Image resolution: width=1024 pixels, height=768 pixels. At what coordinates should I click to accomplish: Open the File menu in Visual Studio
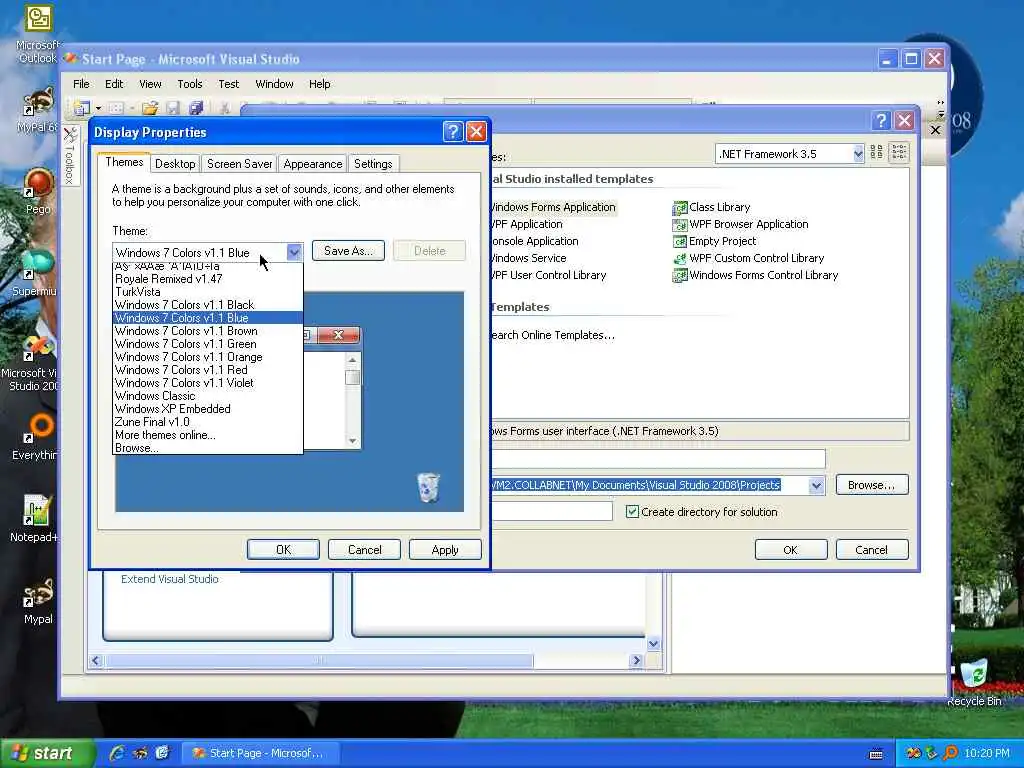[81, 84]
